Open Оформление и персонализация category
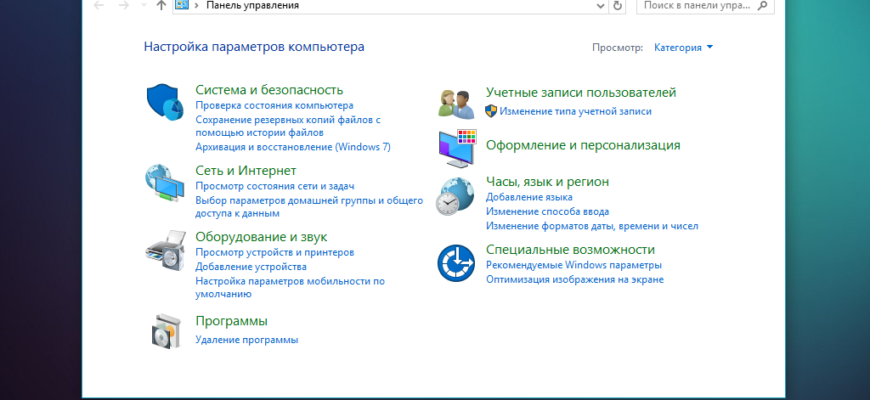 tap(583, 145)
